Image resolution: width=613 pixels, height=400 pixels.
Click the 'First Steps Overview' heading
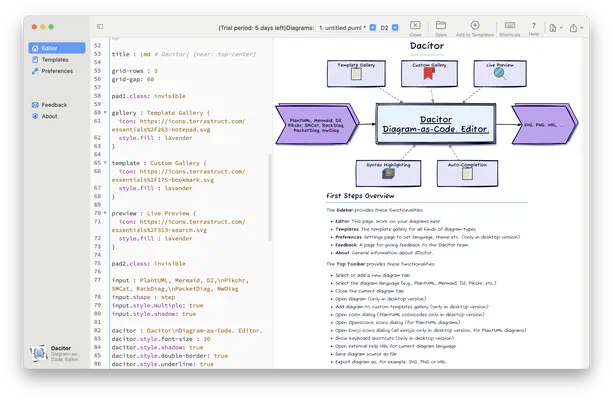click(360, 196)
